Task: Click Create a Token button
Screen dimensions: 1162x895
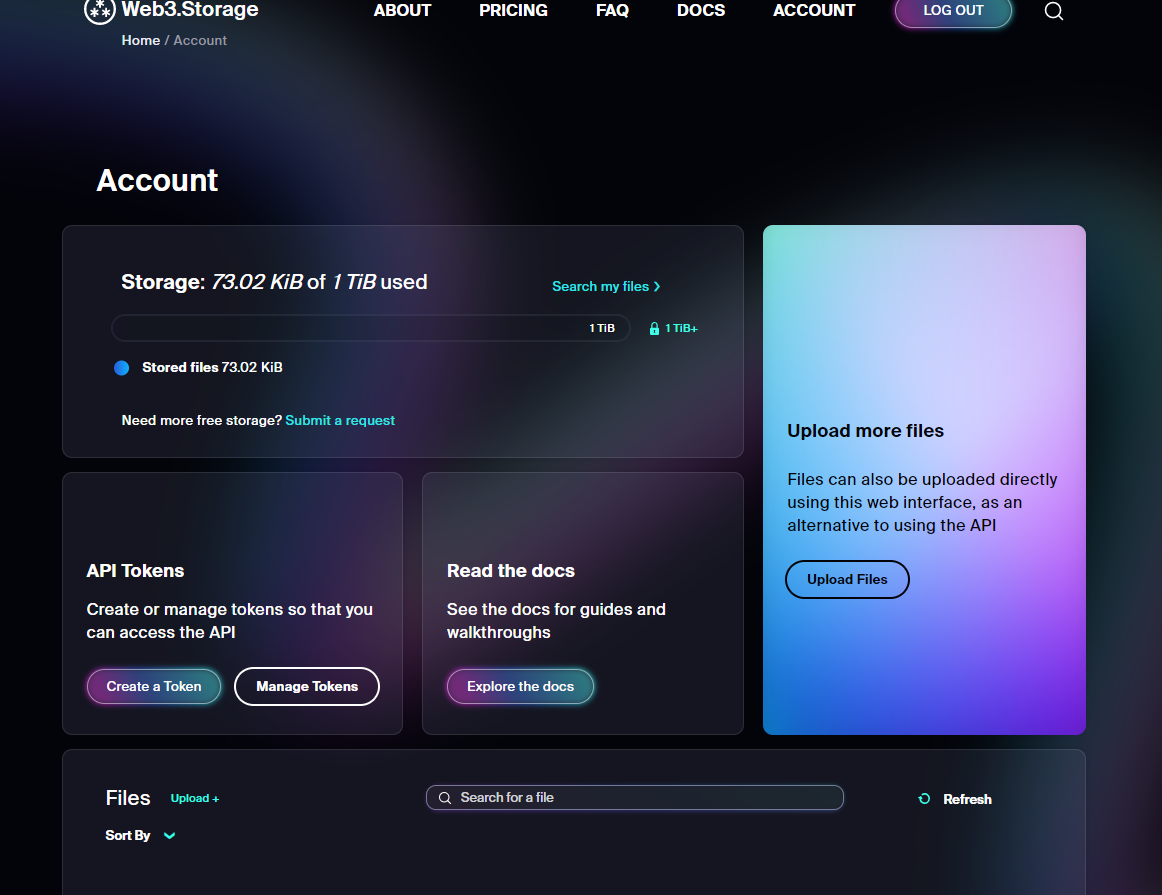Action: tap(153, 686)
